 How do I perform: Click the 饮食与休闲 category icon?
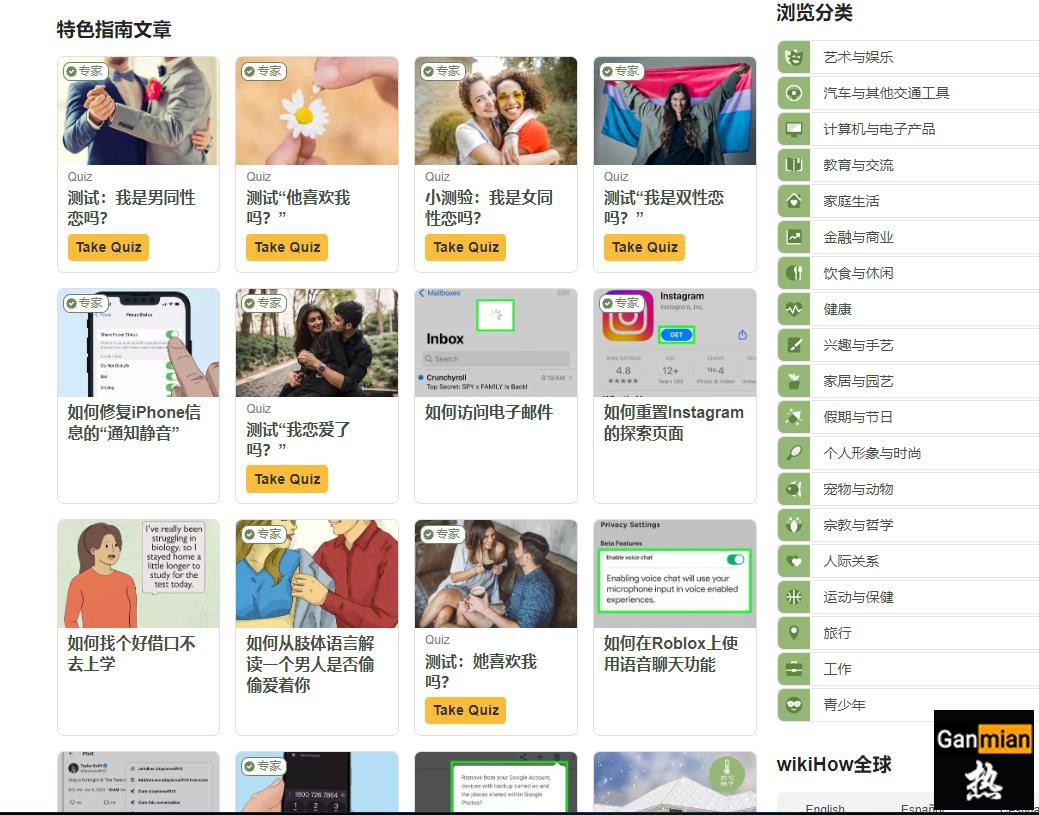pyautogui.click(x=794, y=273)
